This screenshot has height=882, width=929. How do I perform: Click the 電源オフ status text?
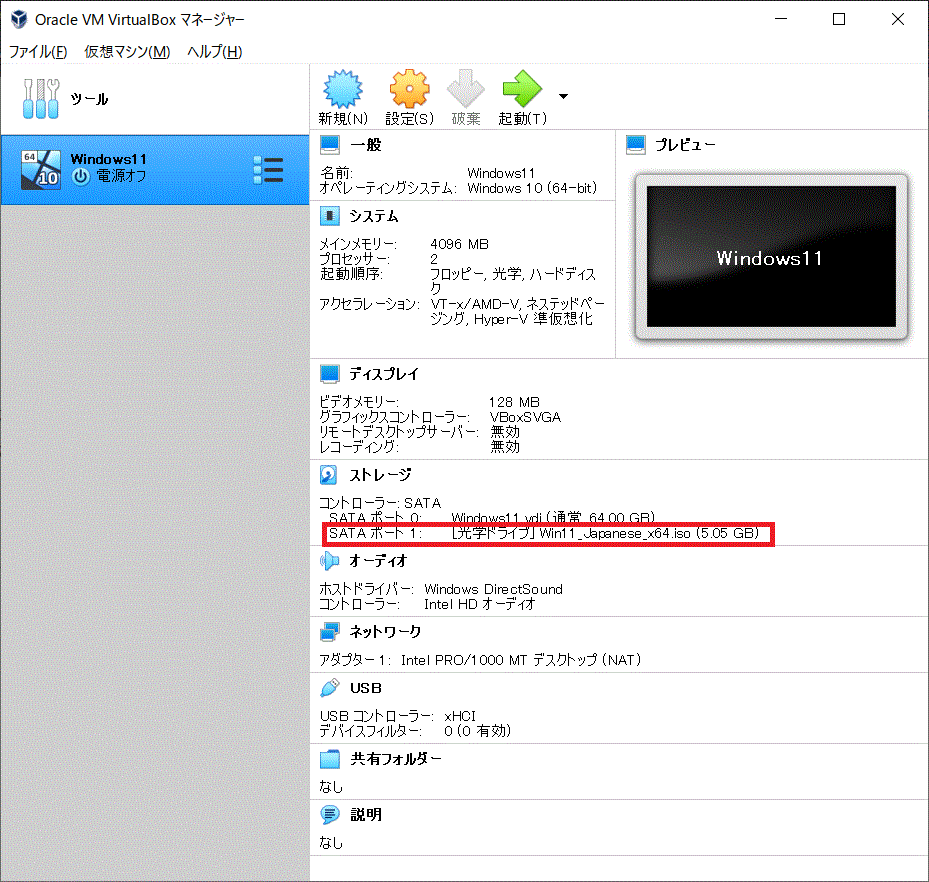[x=121, y=177]
